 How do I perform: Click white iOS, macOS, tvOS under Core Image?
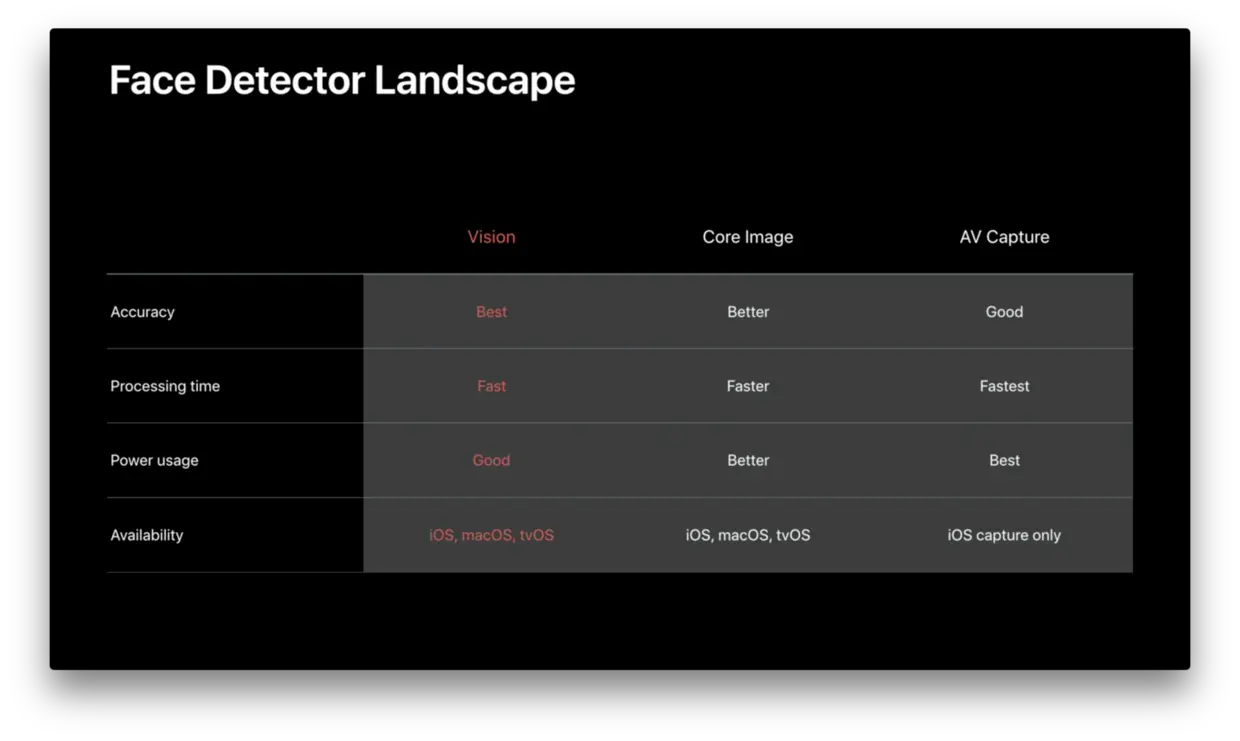click(748, 535)
